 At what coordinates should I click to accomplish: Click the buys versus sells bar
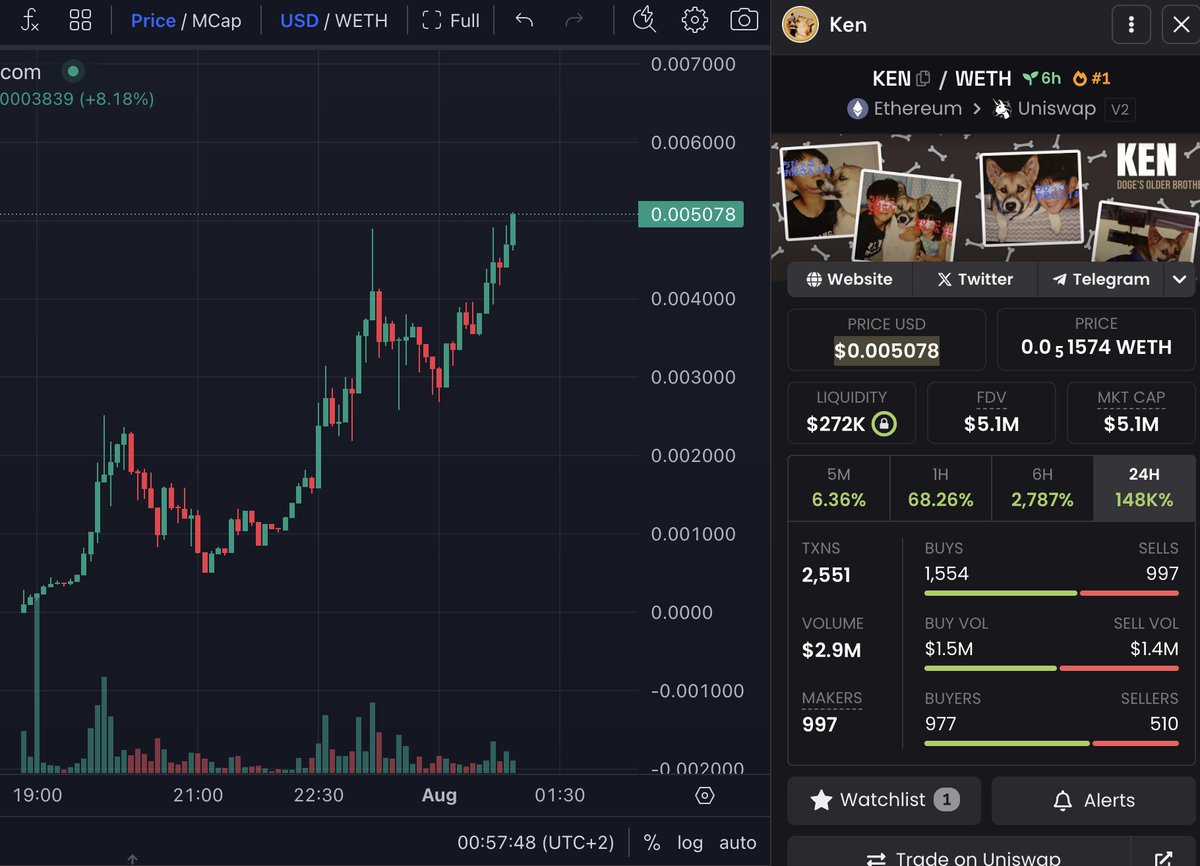coord(1052,593)
